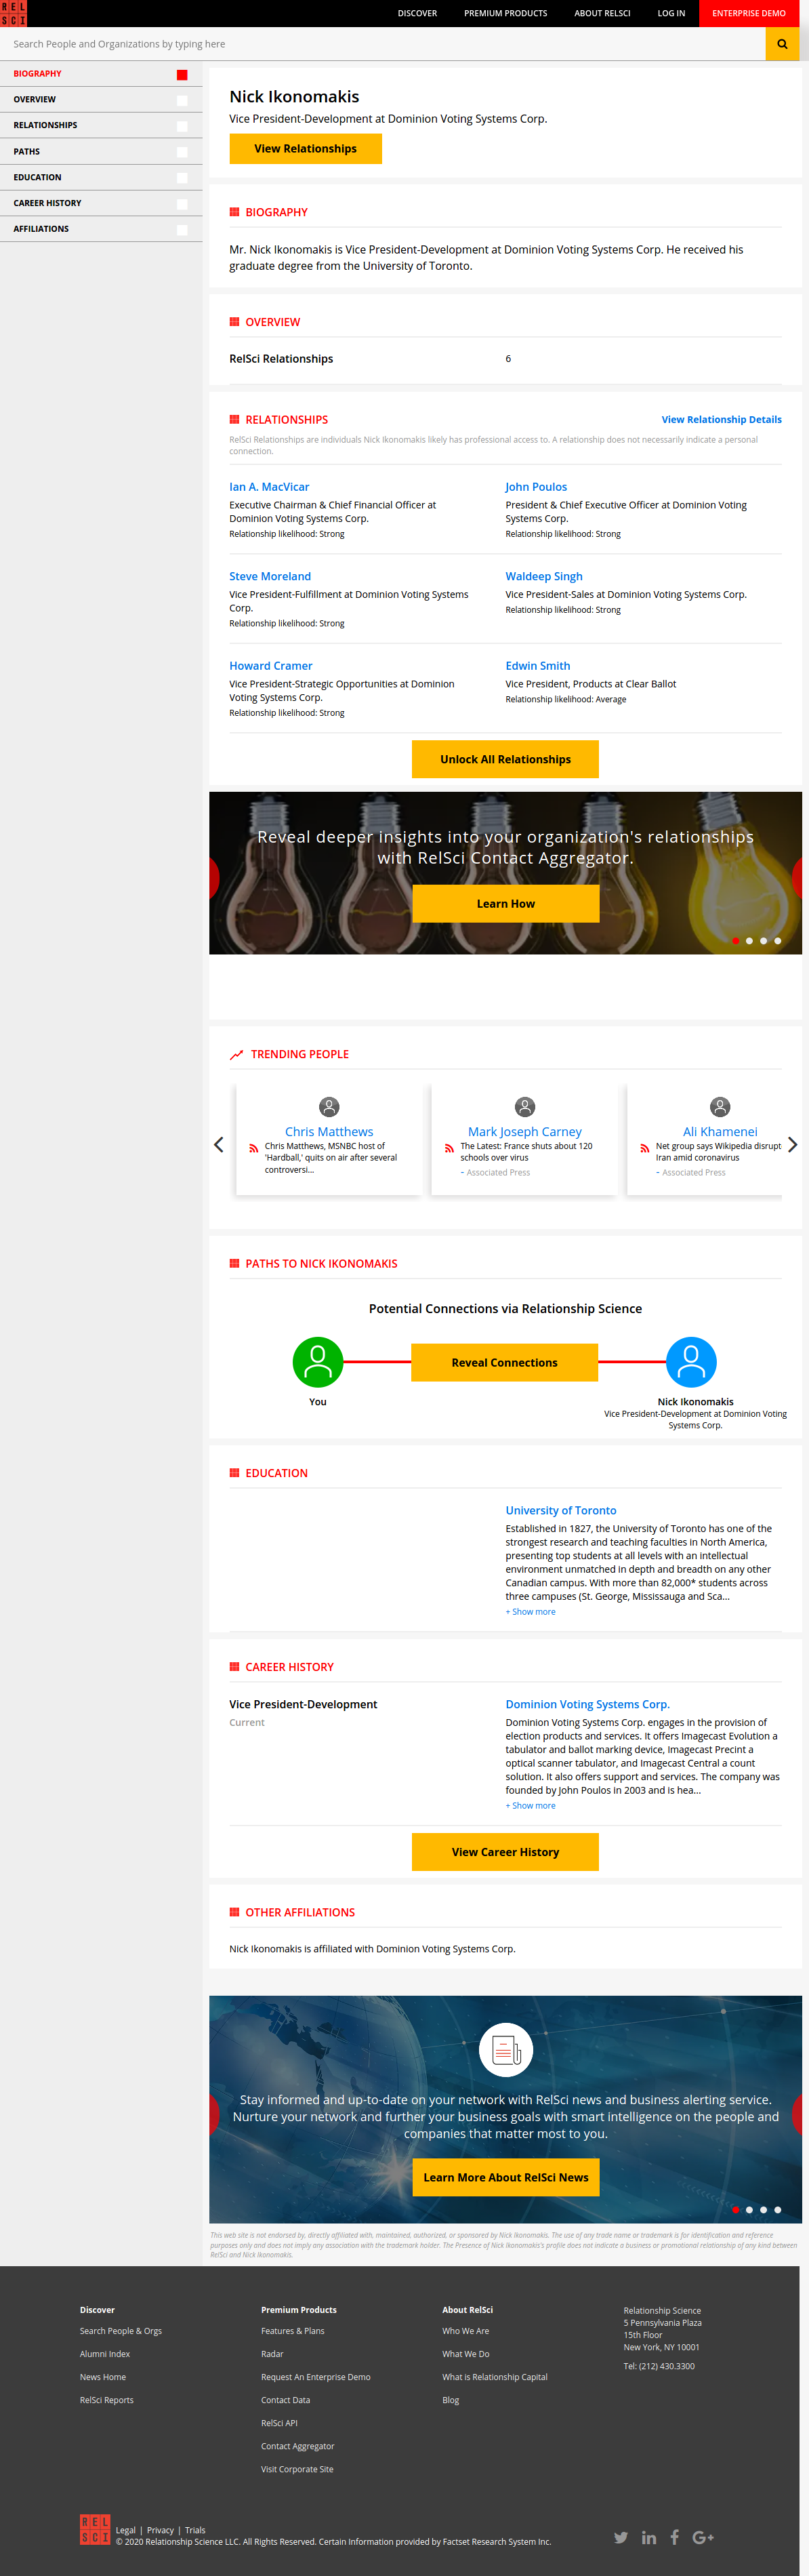Open the Dominion Voting Systems Corp. link

[587, 1705]
